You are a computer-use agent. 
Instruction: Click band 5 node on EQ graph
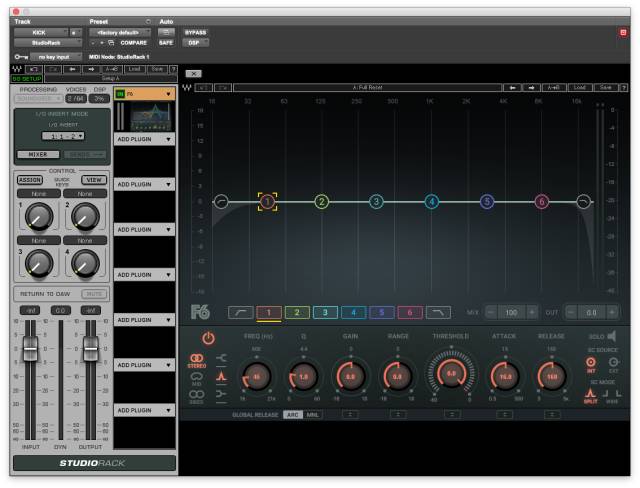point(487,202)
